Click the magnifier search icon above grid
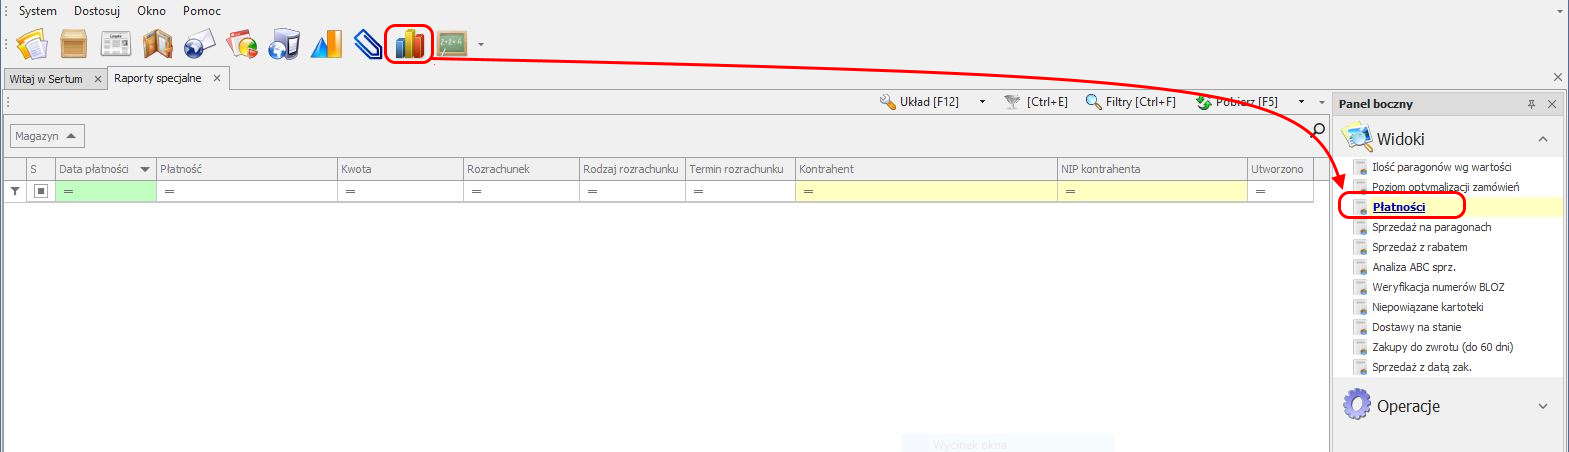1569x452 pixels. pyautogui.click(x=1318, y=130)
